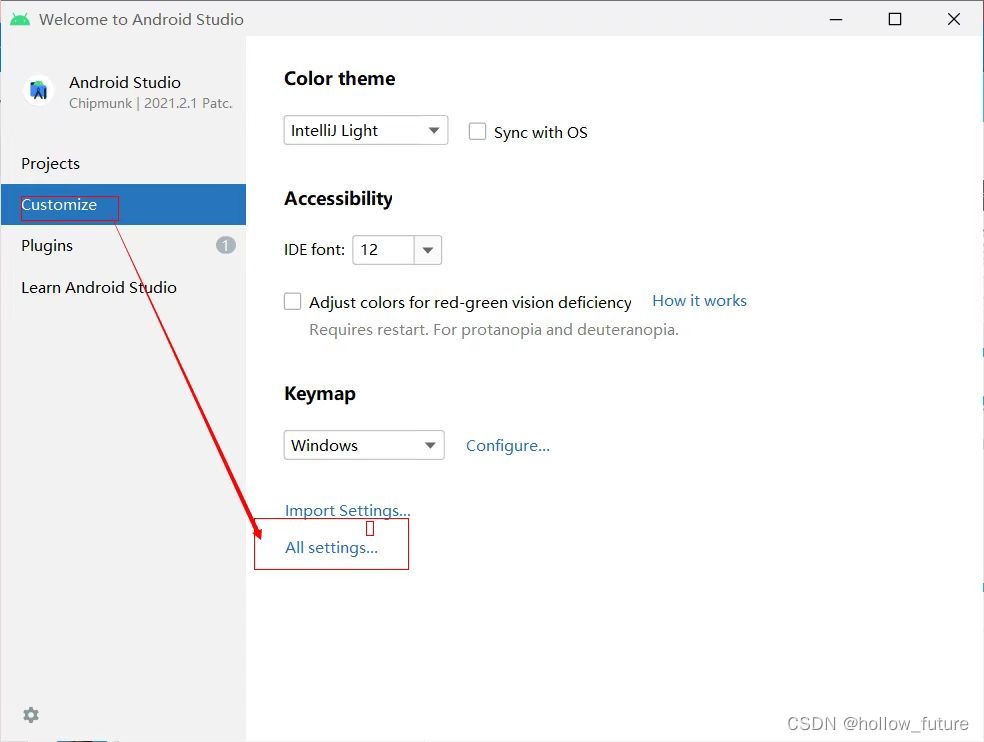Open the Windows keymap dropdown

[364, 445]
